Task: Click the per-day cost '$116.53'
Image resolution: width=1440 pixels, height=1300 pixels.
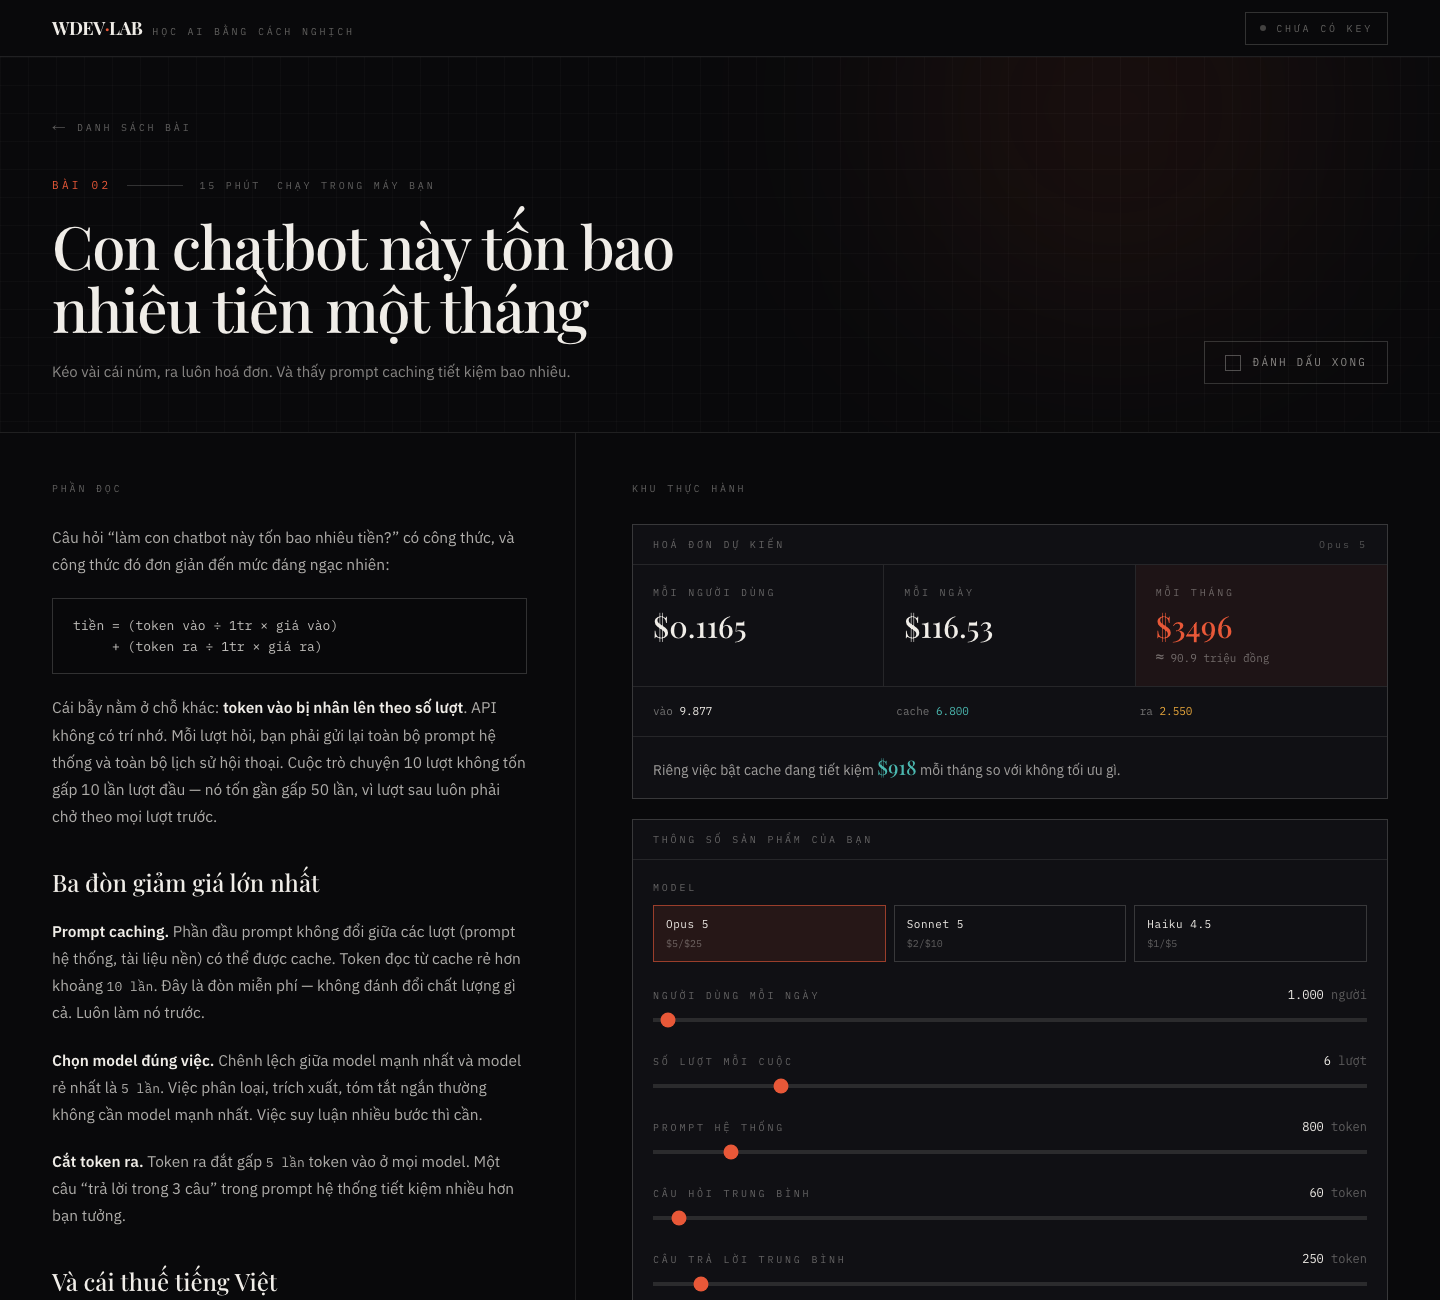Action: pyautogui.click(x=948, y=629)
